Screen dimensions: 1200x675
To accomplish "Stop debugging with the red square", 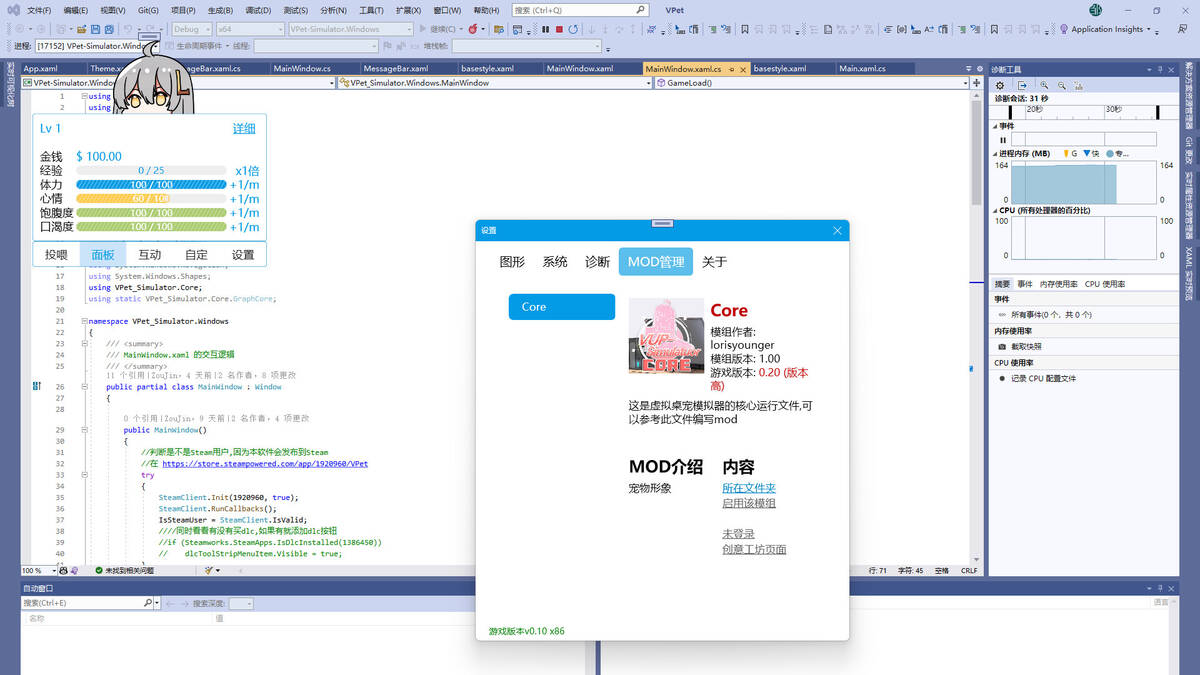I will point(559,29).
